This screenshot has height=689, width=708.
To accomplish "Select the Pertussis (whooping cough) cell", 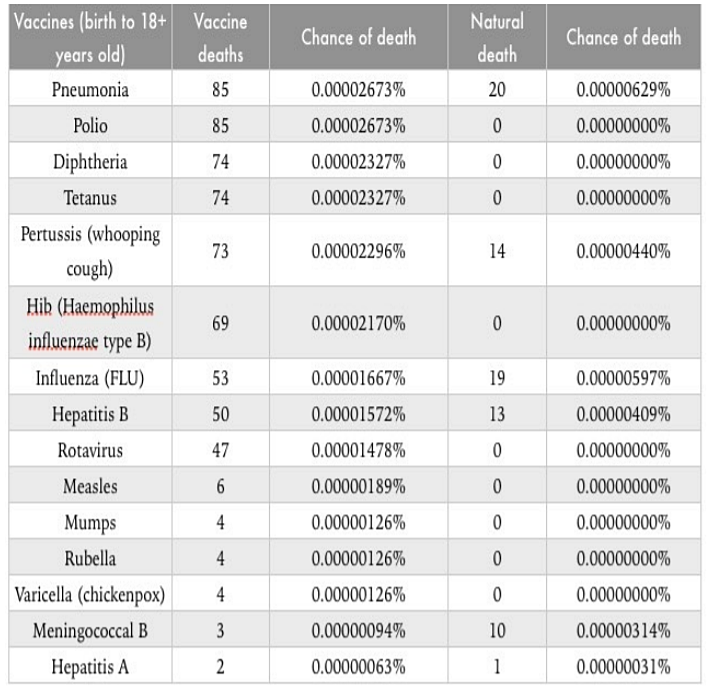I will pos(90,251).
